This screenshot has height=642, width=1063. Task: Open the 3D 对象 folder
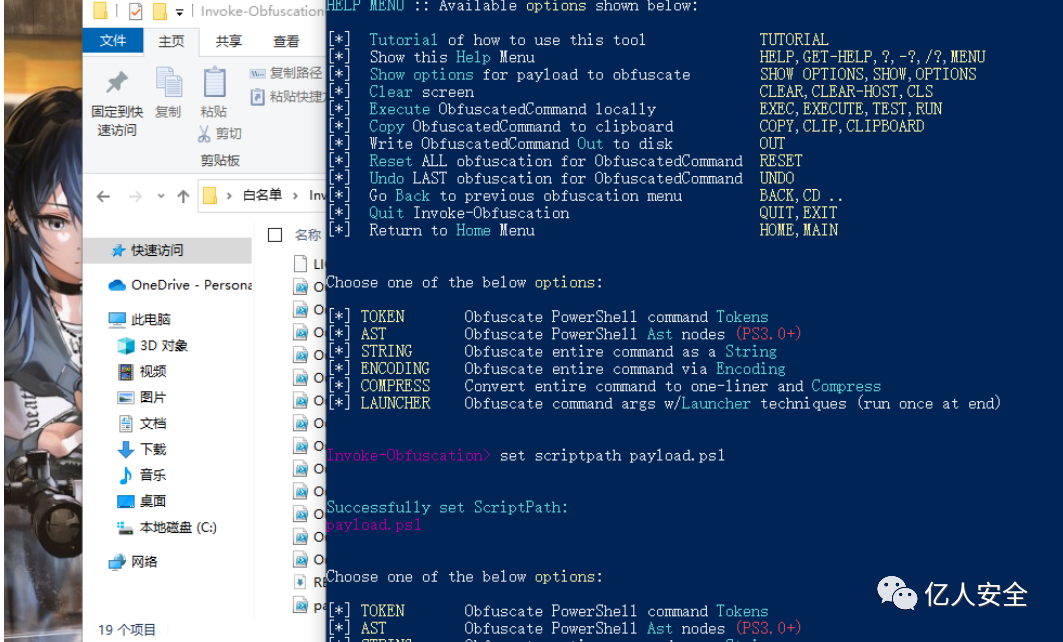[153, 346]
